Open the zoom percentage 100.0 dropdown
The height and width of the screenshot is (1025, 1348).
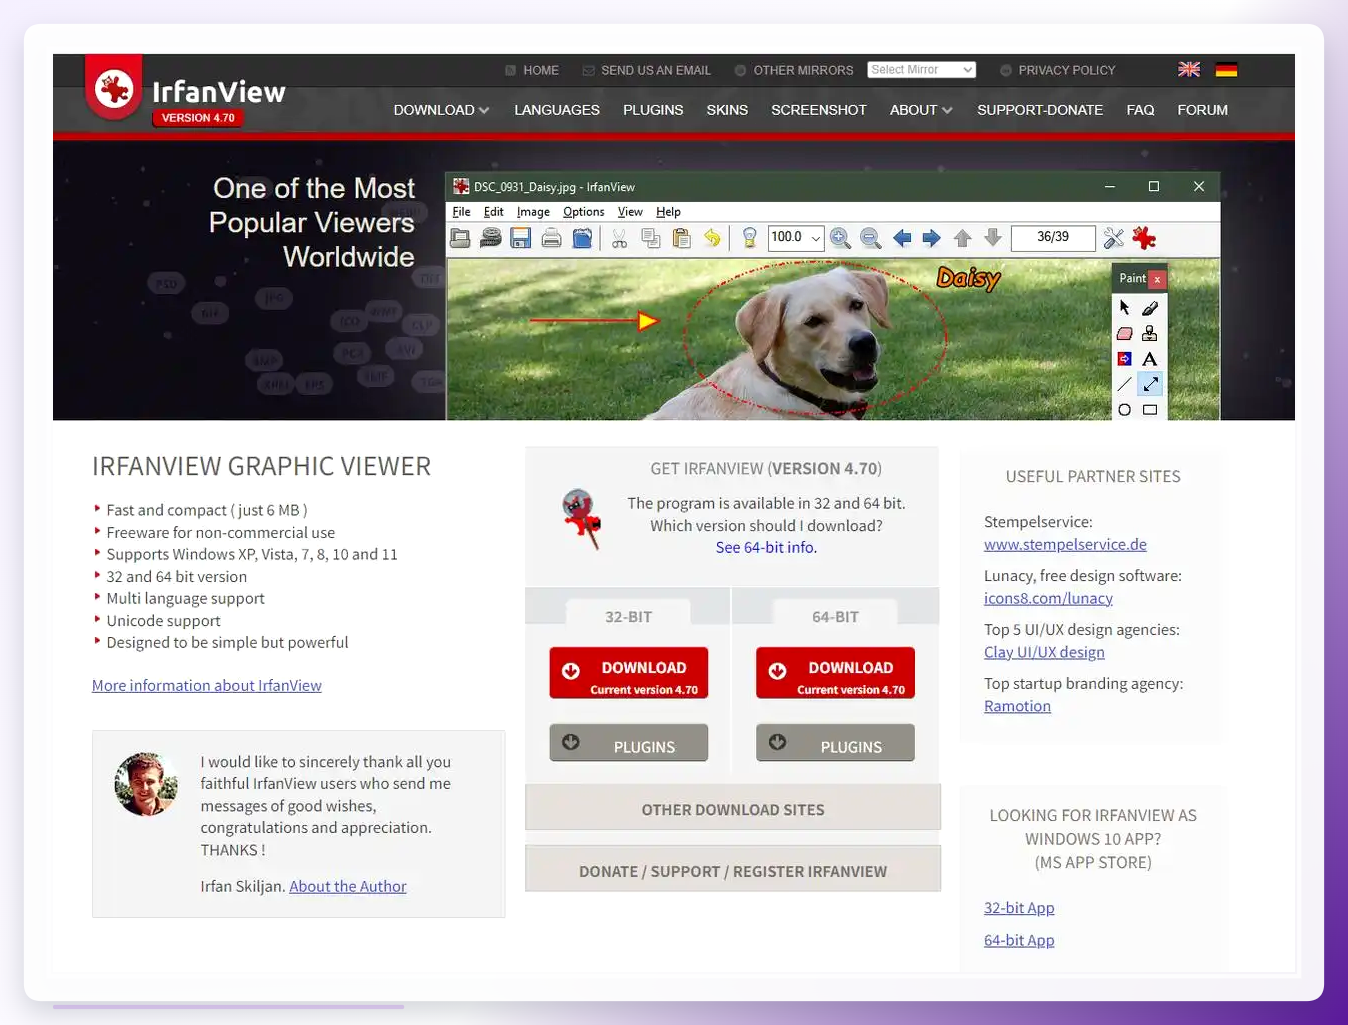815,238
